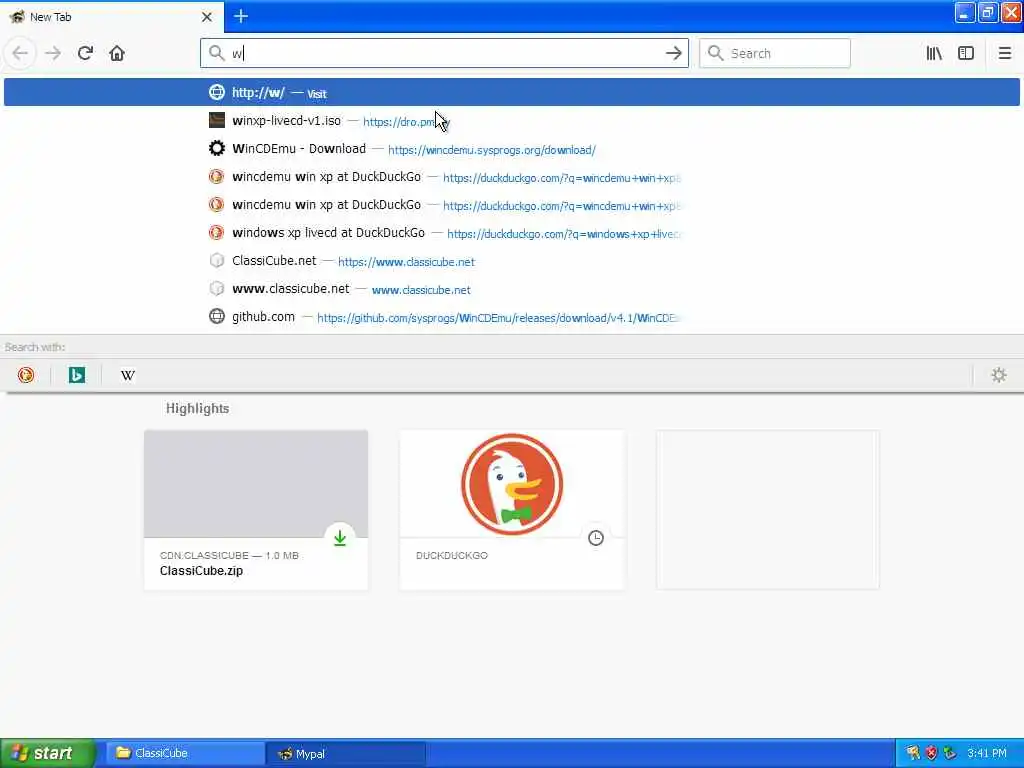Click the first system tray icon
The width and height of the screenshot is (1024, 768).
pyautogui.click(x=913, y=753)
